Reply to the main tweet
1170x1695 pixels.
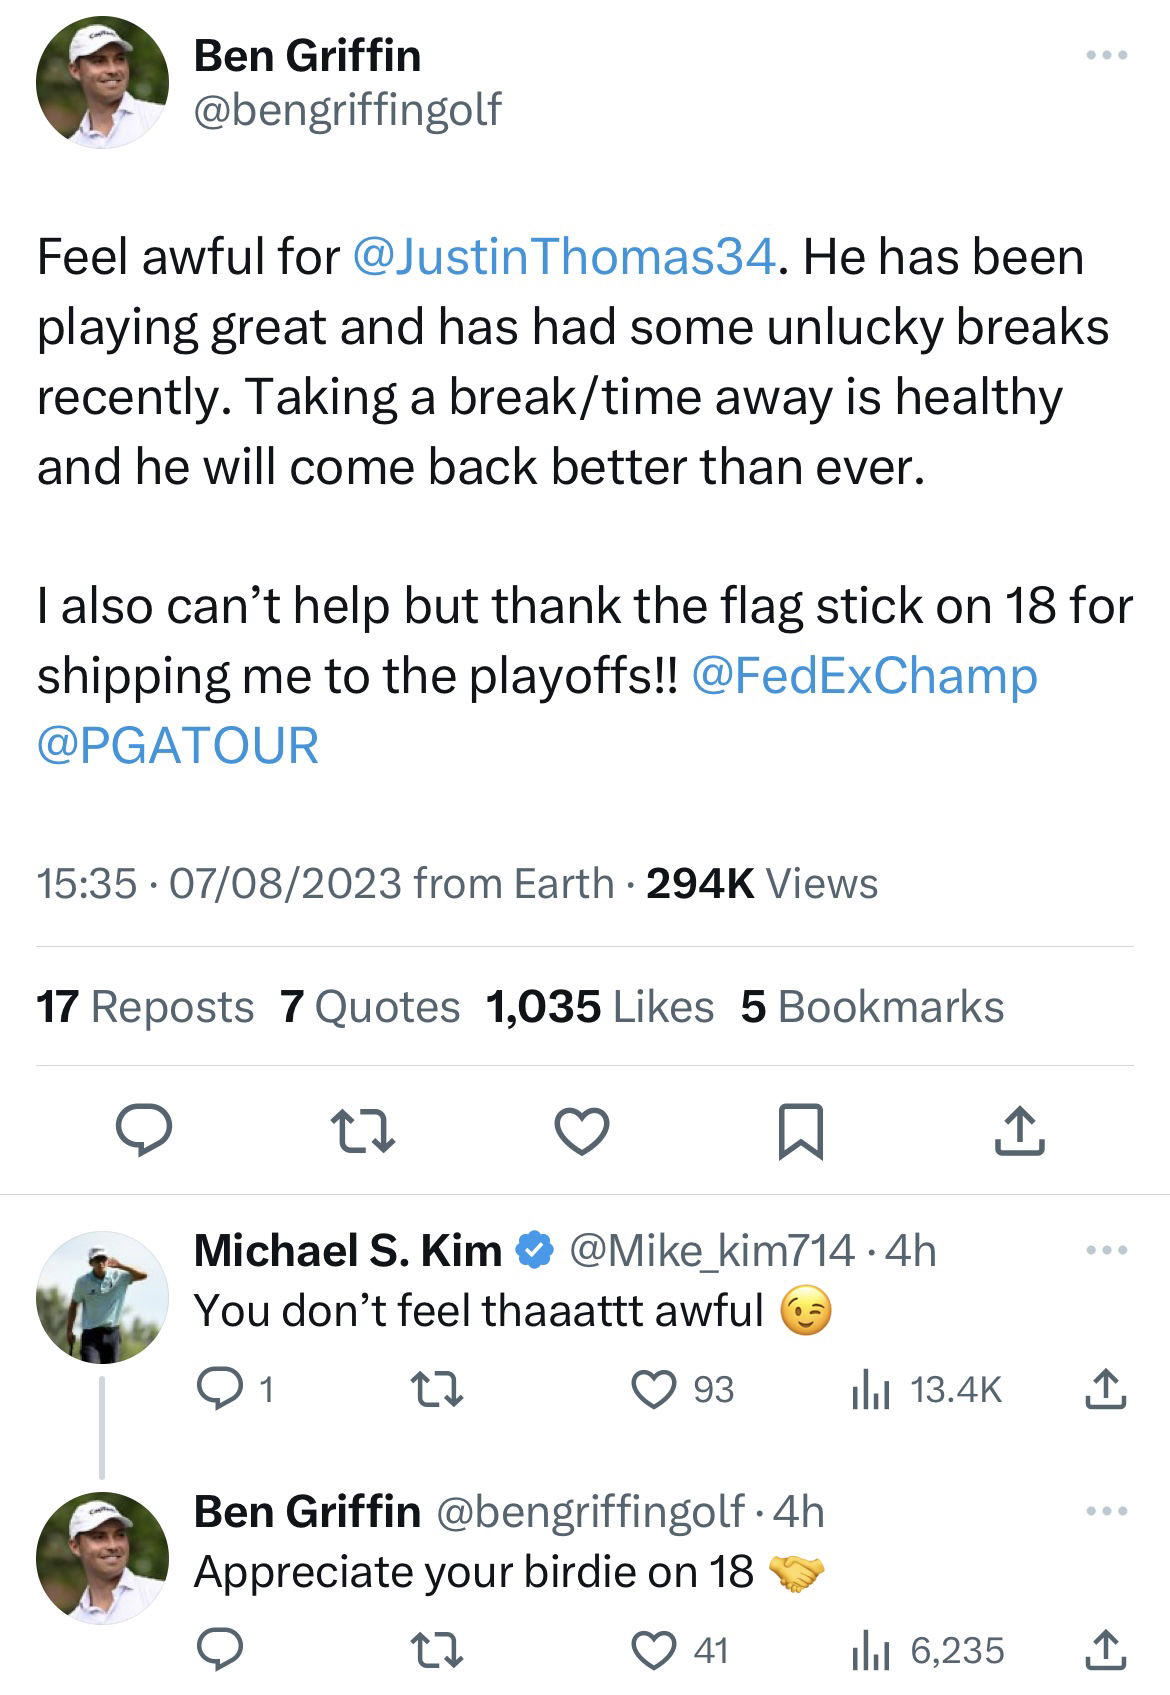(144, 1132)
